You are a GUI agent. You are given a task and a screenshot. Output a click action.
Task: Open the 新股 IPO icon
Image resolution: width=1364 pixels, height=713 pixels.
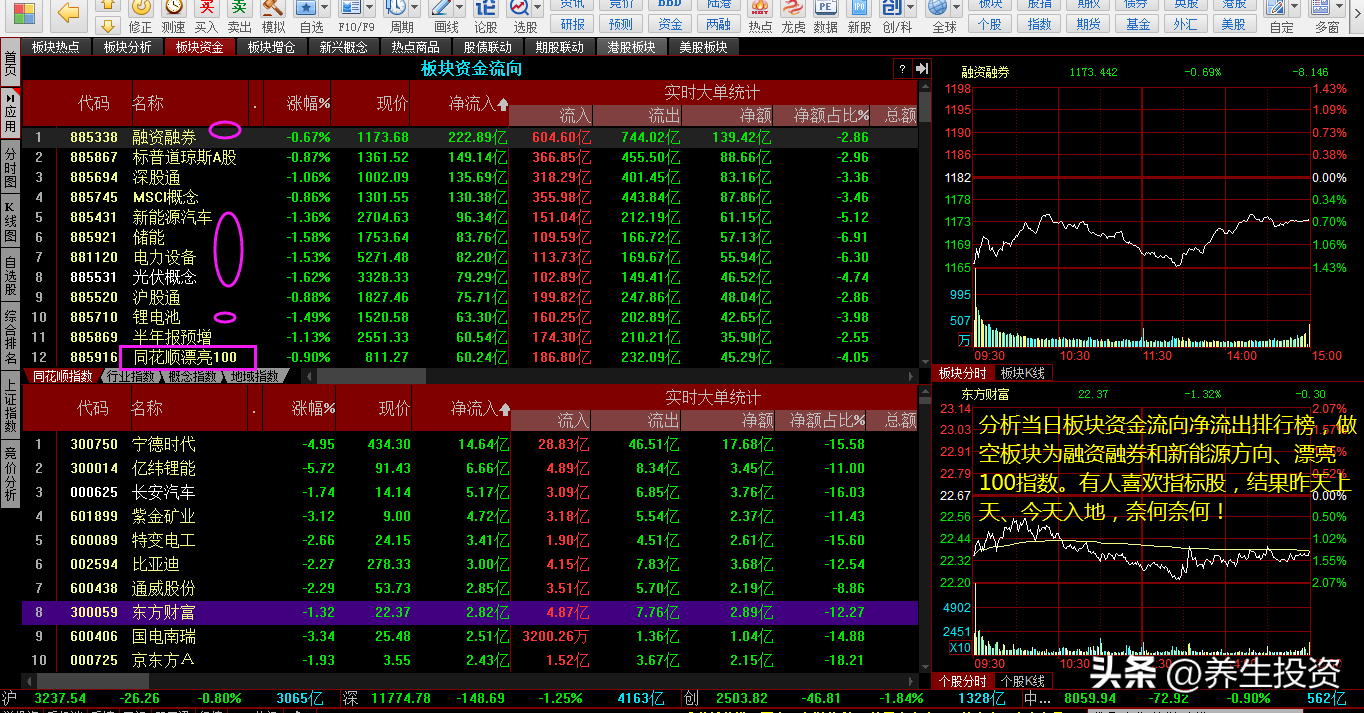pyautogui.click(x=859, y=9)
